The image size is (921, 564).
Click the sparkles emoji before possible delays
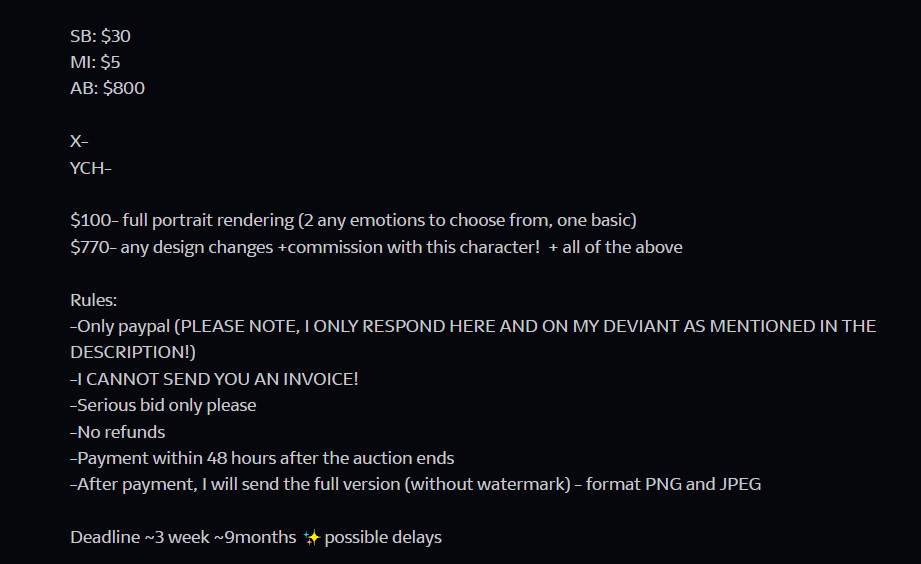pos(311,538)
